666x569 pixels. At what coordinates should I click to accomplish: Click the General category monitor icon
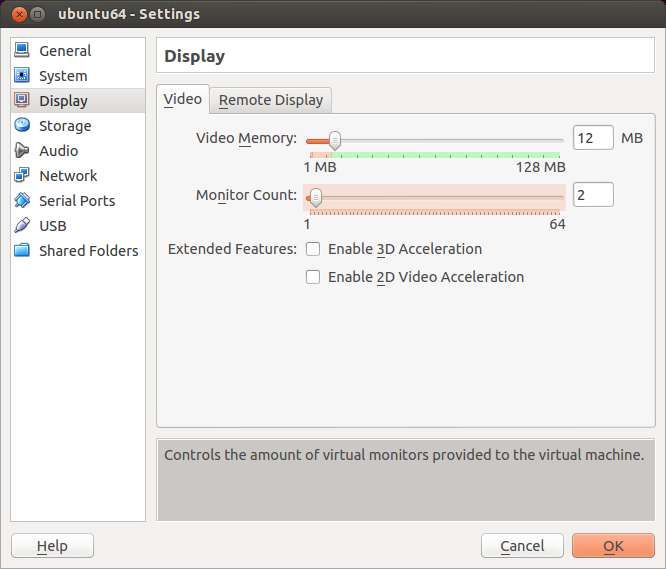click(22, 50)
